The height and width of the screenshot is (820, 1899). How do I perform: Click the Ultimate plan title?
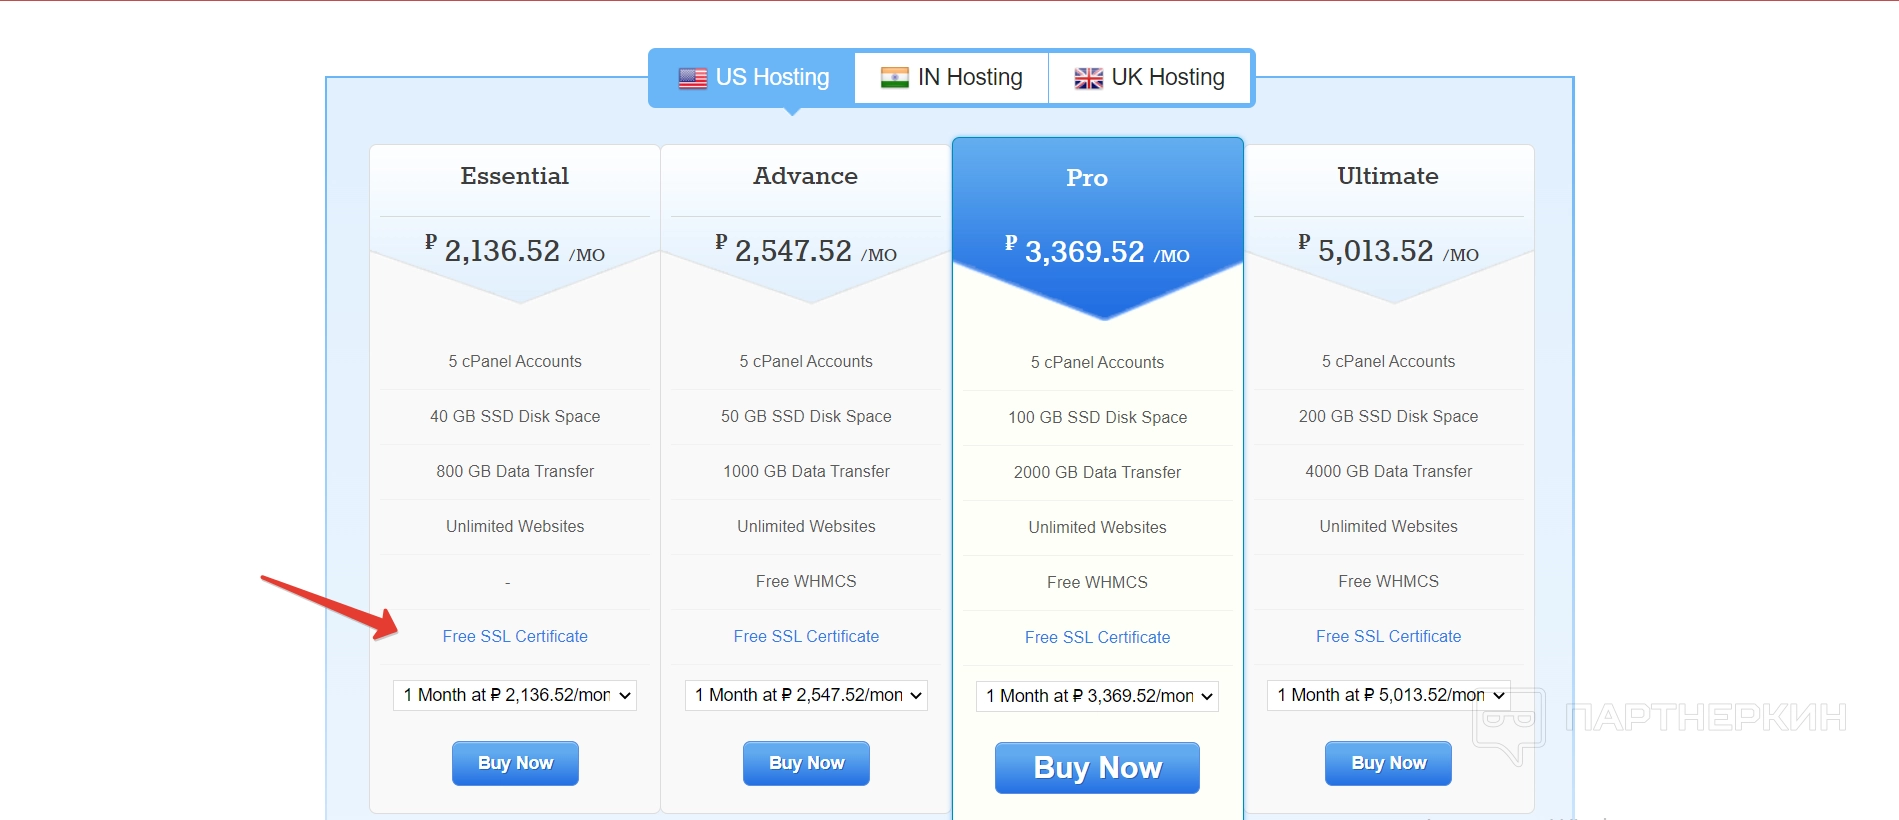coord(1388,176)
